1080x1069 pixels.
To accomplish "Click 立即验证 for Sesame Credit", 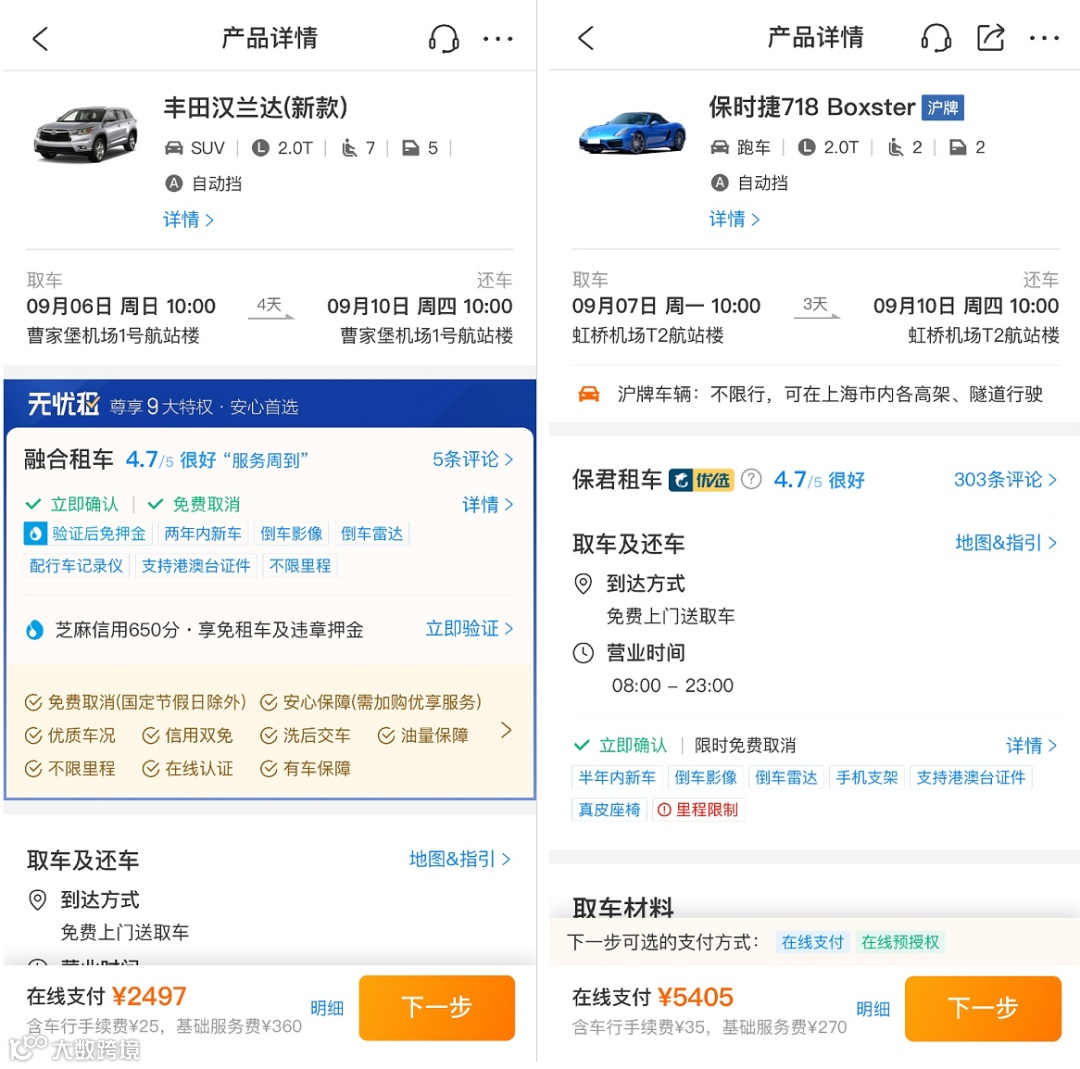I will tap(469, 629).
